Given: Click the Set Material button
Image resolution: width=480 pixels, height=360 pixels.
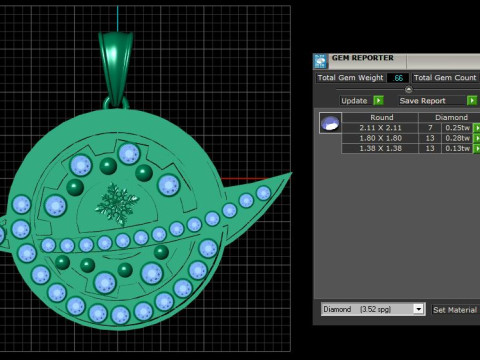Looking at the screenshot, I should (x=455, y=310).
